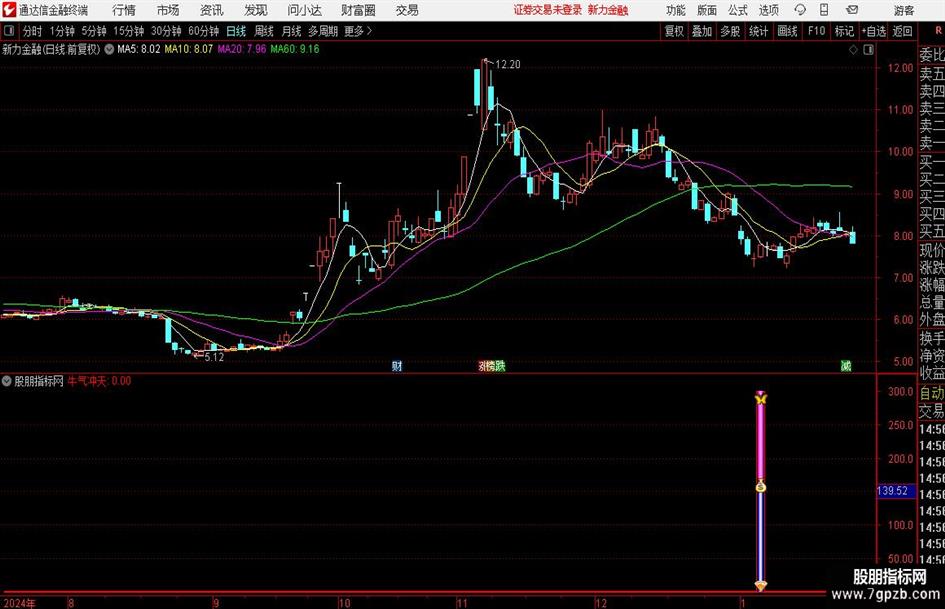Viewport: 945px width, 609px height.
Task: Click the diamond icon at chart top-right
Action: pos(853,50)
